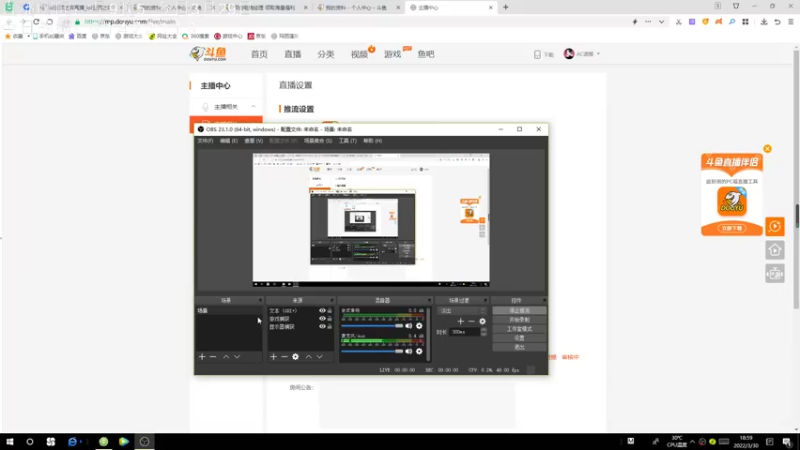Move the scene up with the up arrow
Viewport: 800px width, 450px height.
[226, 357]
